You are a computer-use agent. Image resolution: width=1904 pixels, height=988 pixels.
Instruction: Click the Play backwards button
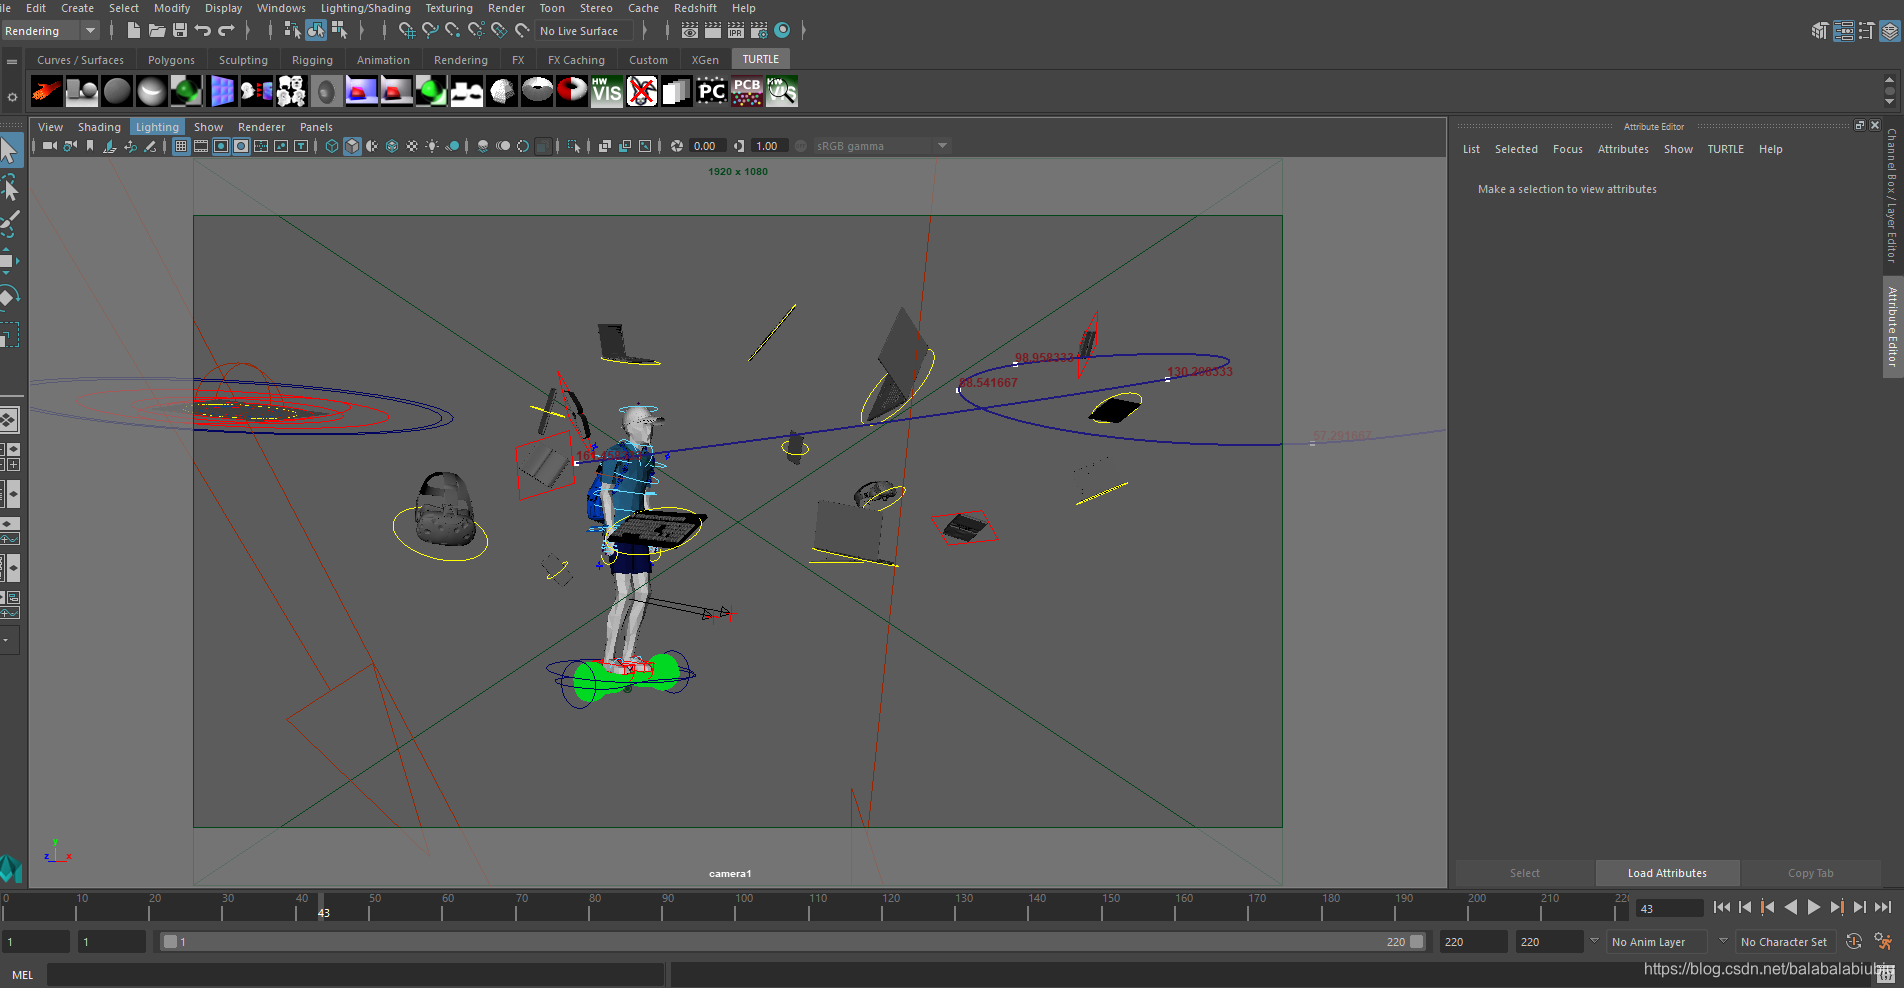1790,907
